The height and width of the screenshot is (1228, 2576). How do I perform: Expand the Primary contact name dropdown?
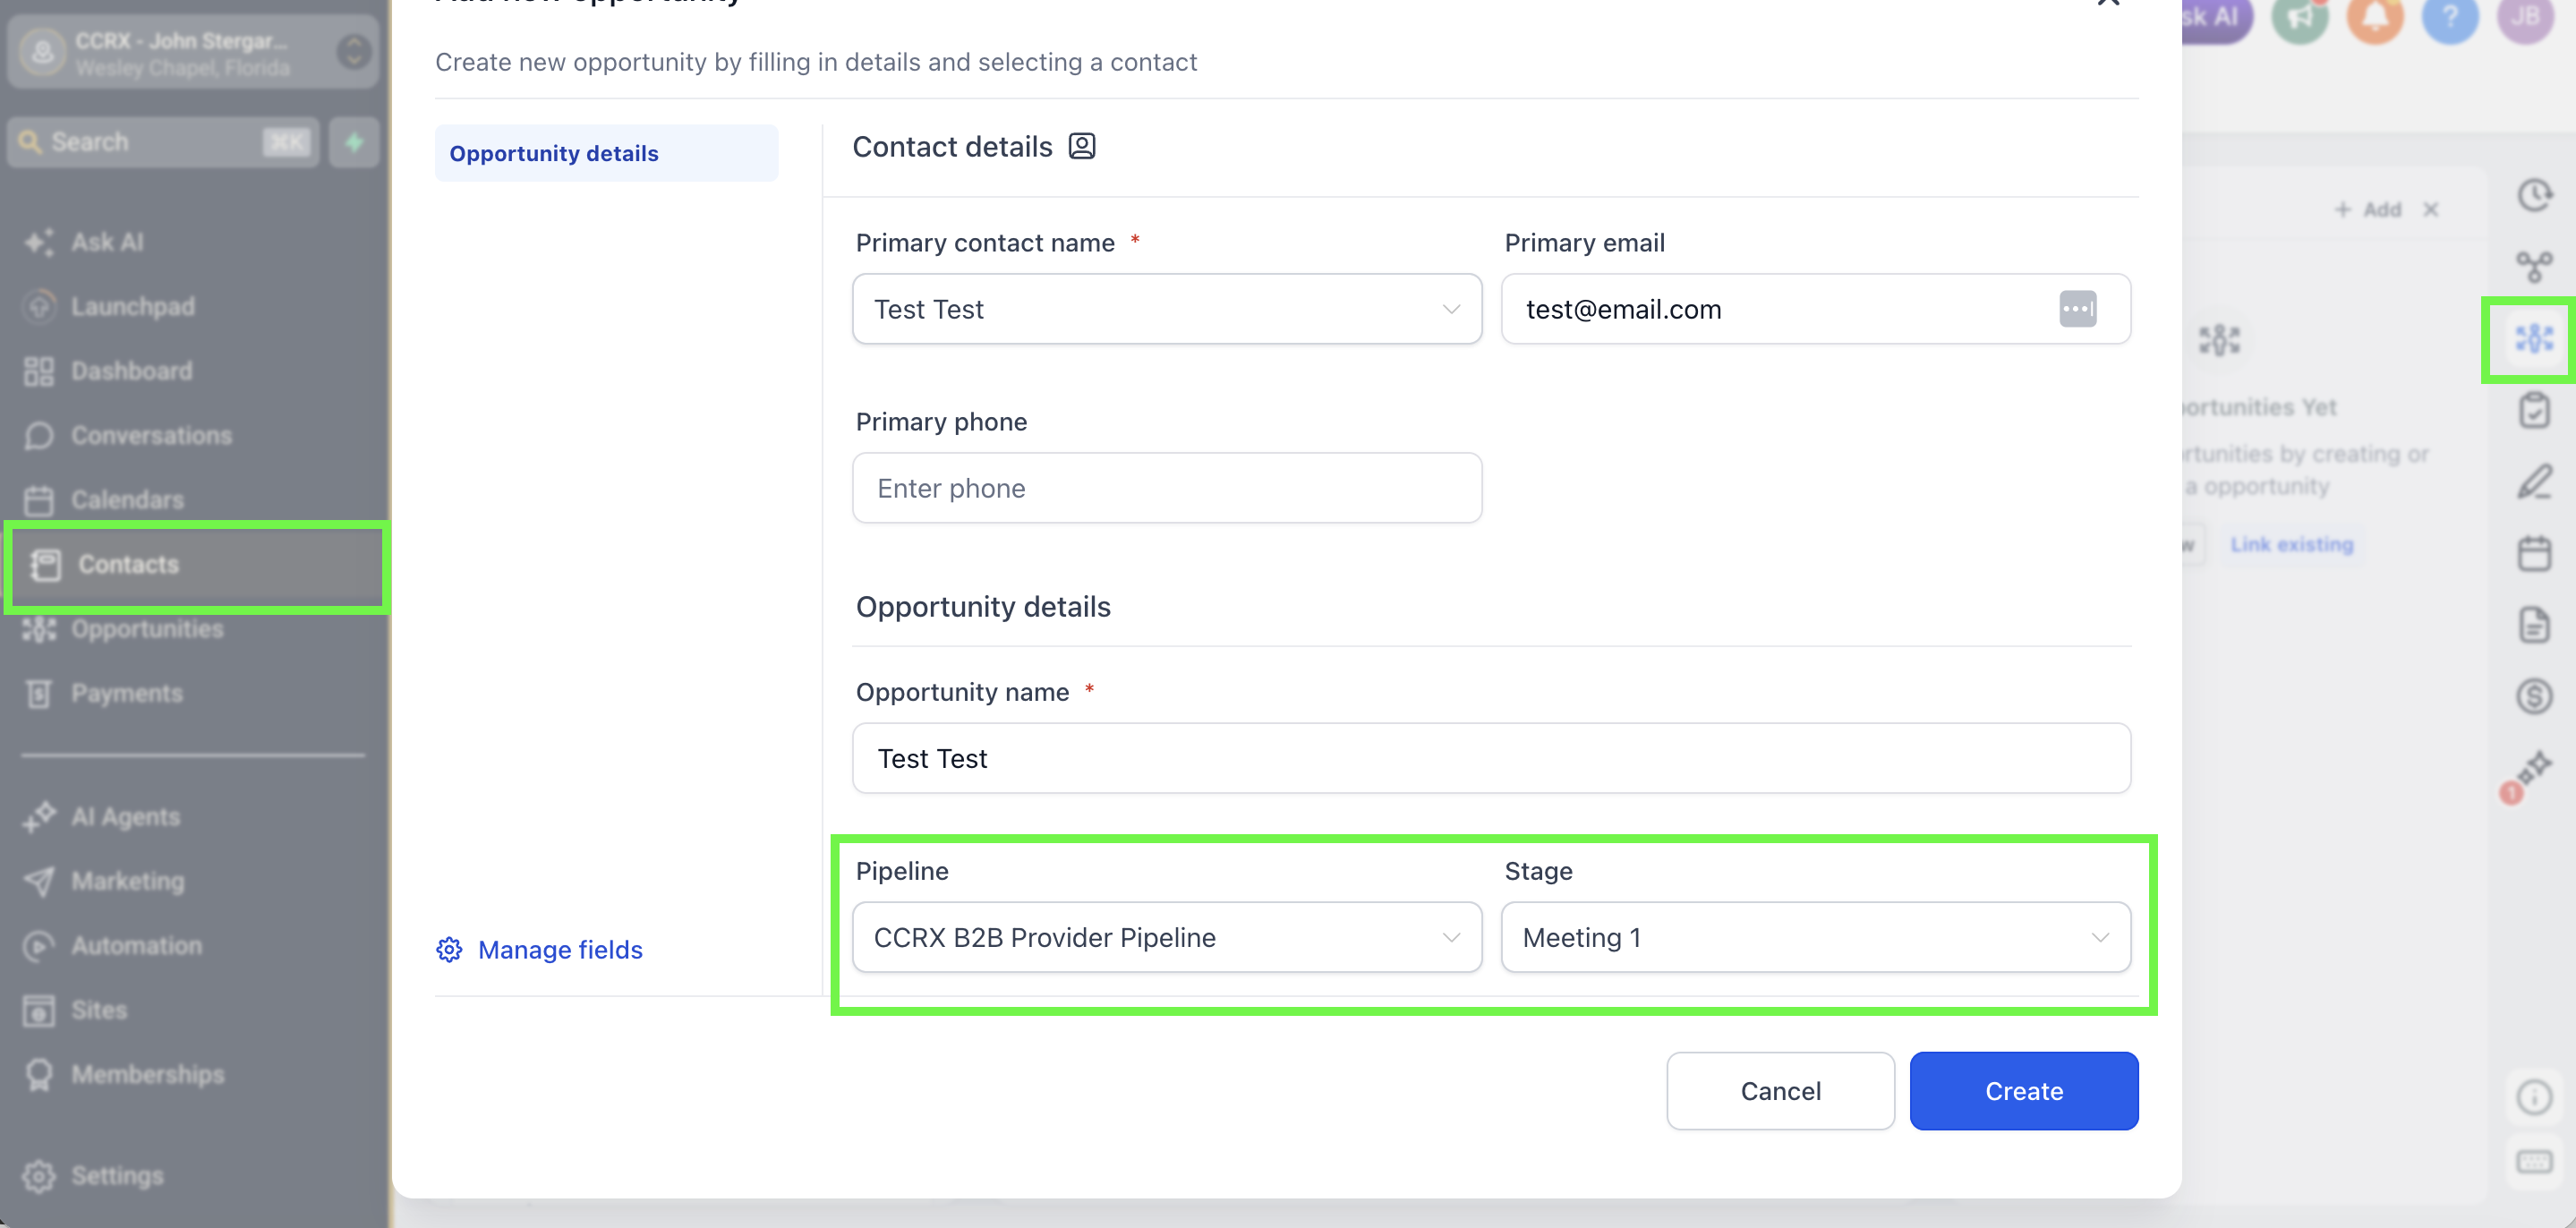coord(1166,309)
